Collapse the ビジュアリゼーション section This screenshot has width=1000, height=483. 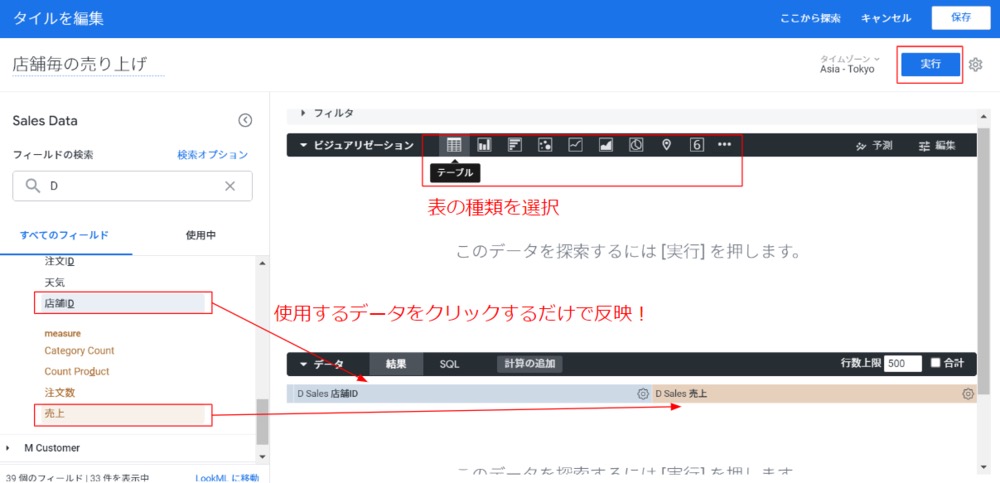coord(303,145)
